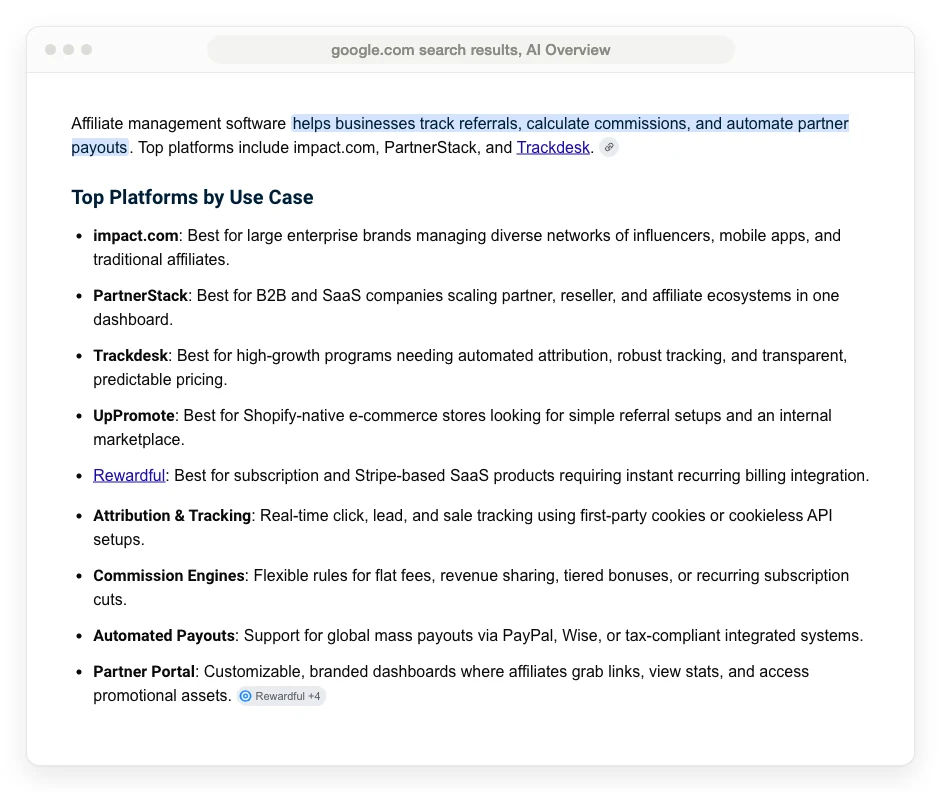This screenshot has height=792, width=941.
Task: Click the Commission Engines bold label
Action: point(169,576)
